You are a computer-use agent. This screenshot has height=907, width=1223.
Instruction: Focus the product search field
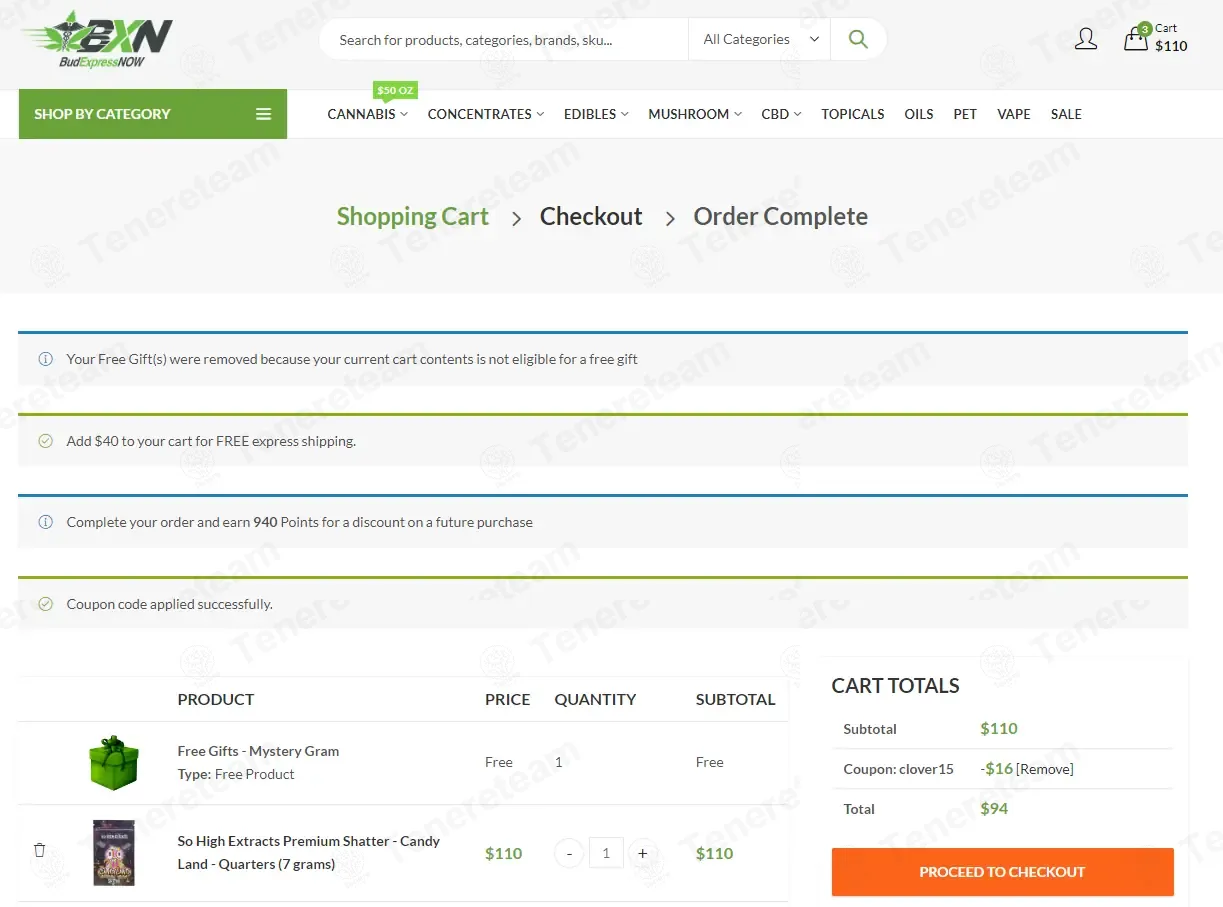(504, 39)
